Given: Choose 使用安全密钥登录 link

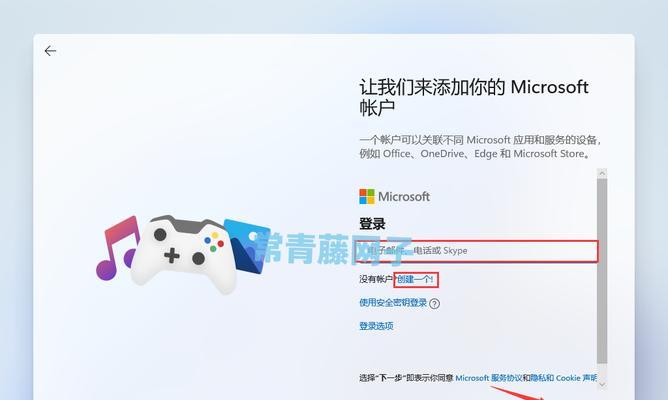Looking at the screenshot, I should 393,303.
